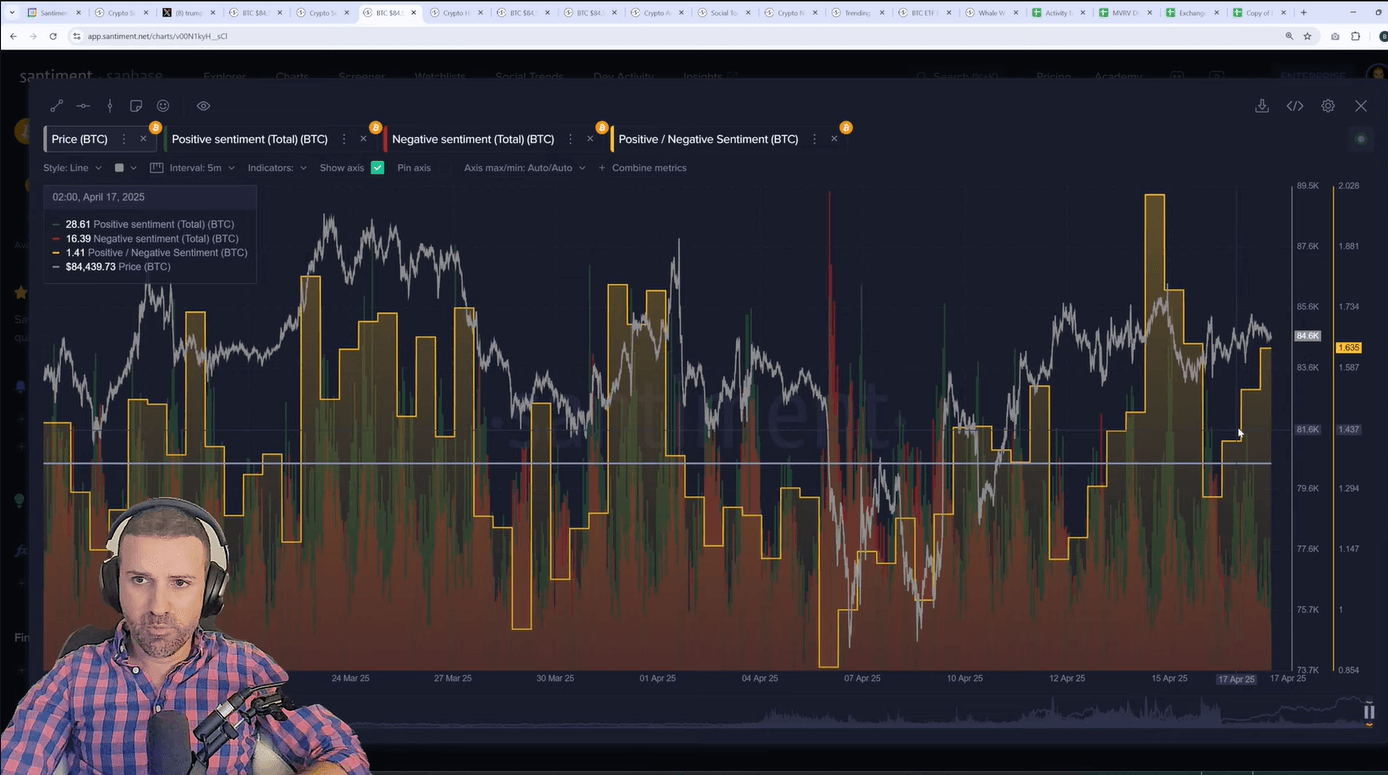Select the horizontal ray drawing tool
Screen dimensions: 1388x775
[83, 106]
